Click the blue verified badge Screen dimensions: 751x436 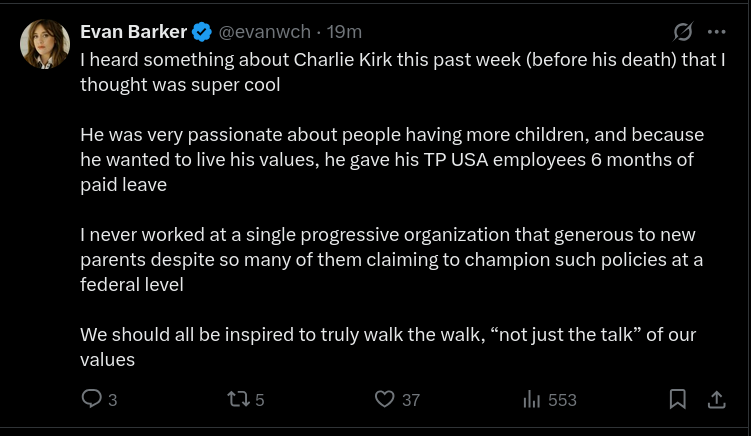point(202,32)
